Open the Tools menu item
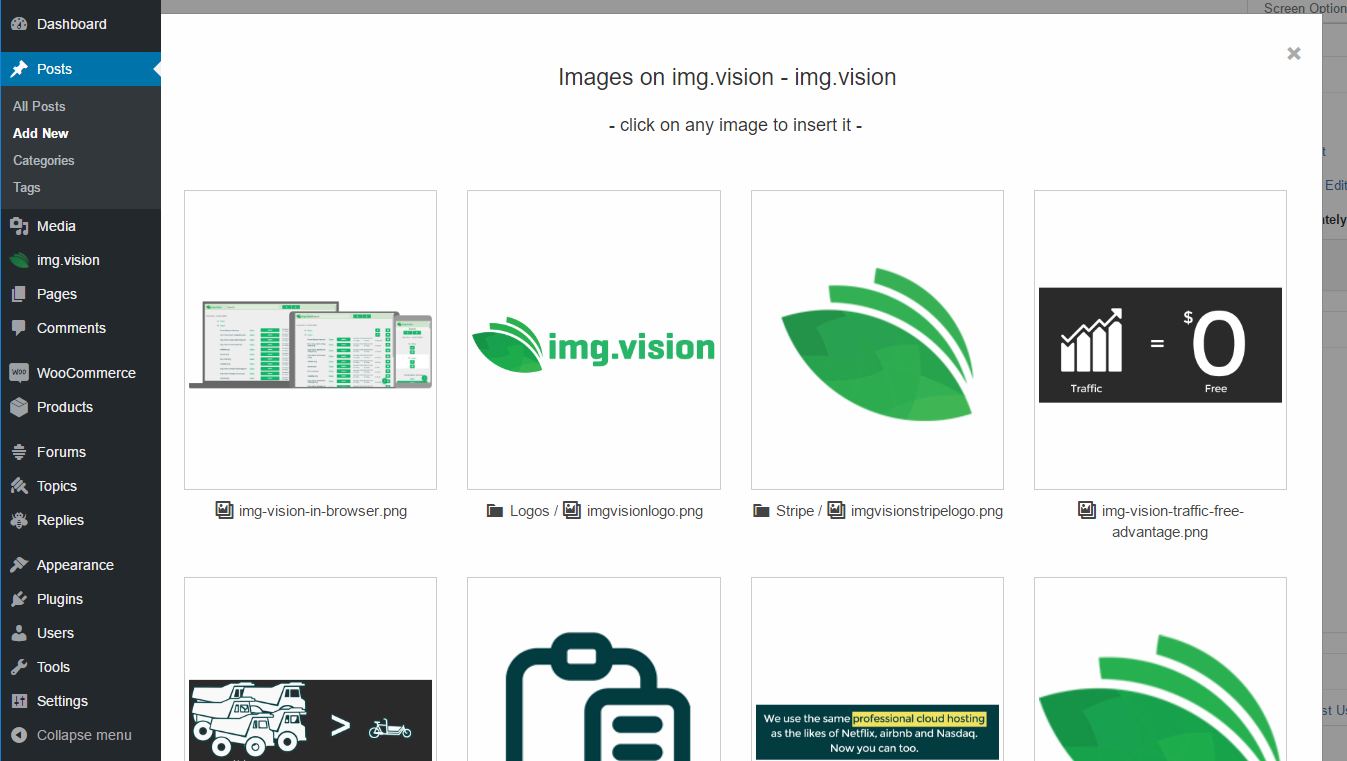This screenshot has height=761, width=1347. tap(80, 667)
